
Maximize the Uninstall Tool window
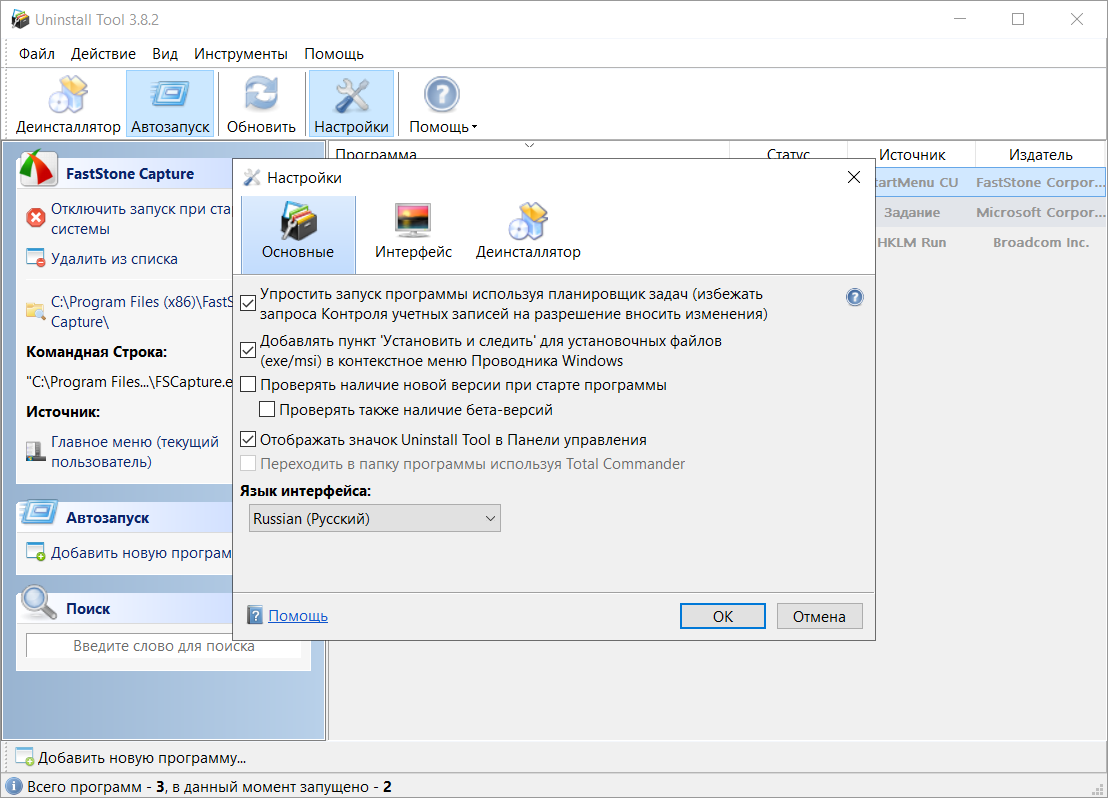[x=1018, y=19]
